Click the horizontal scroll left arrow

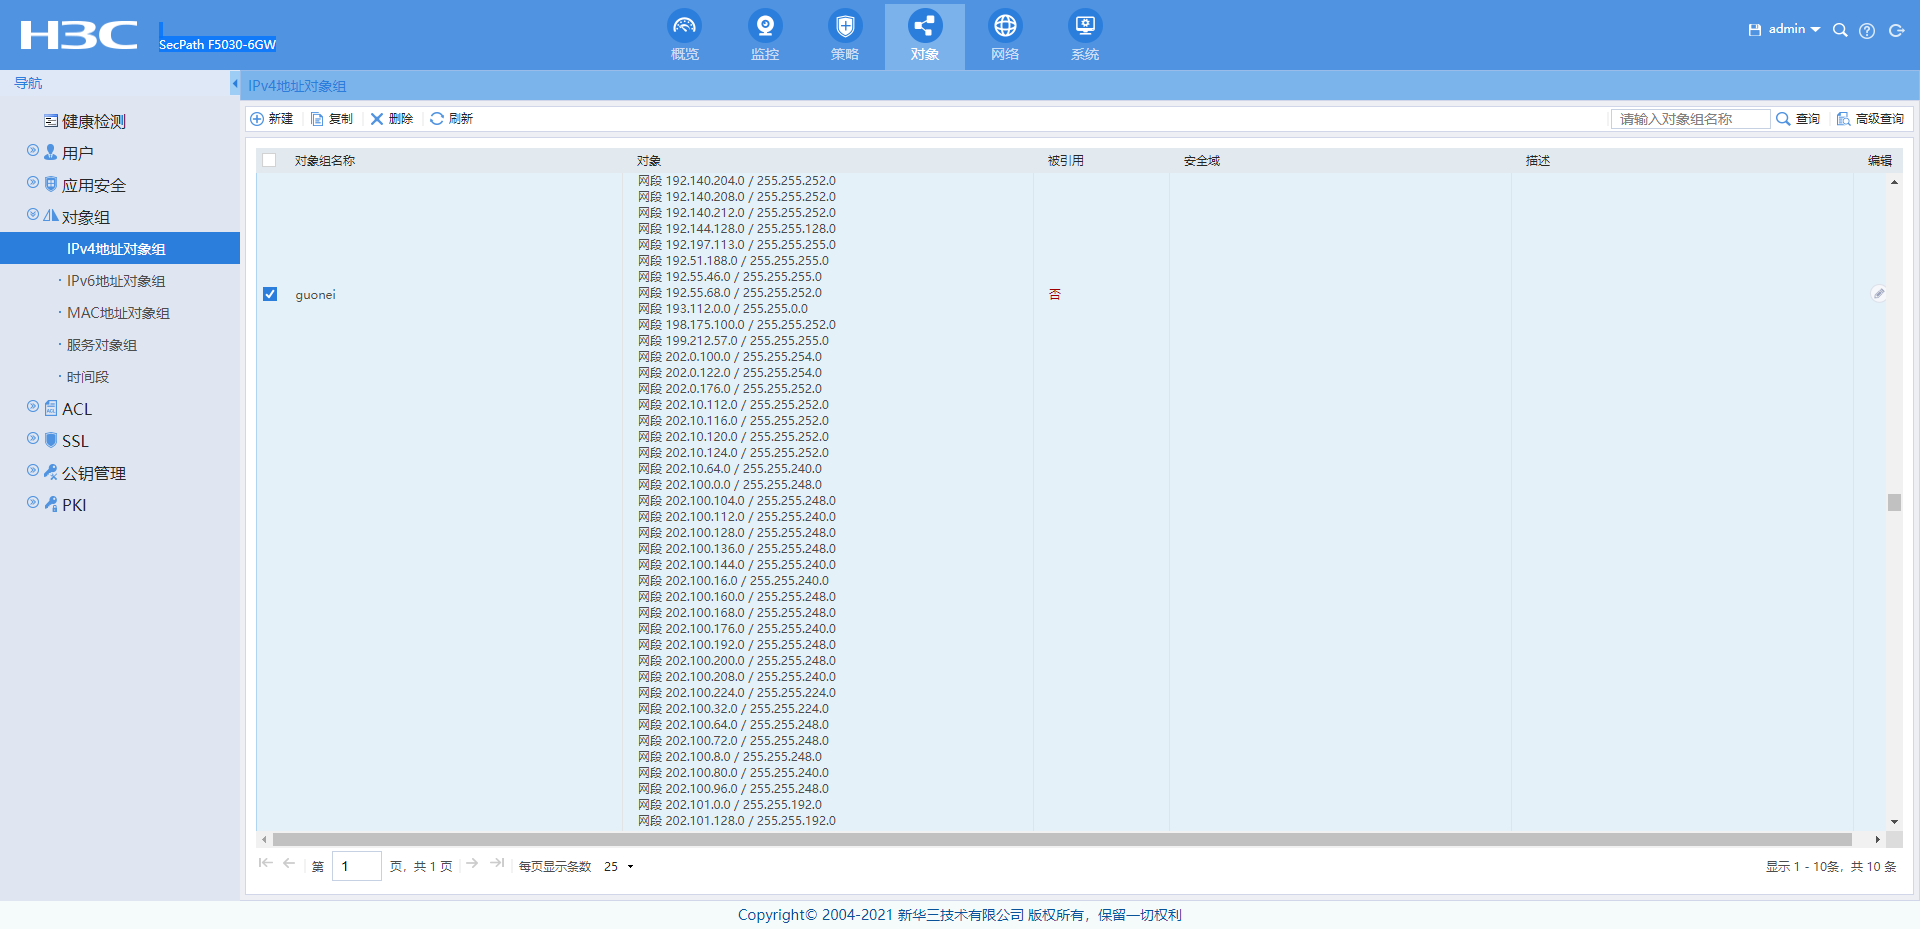[x=263, y=840]
